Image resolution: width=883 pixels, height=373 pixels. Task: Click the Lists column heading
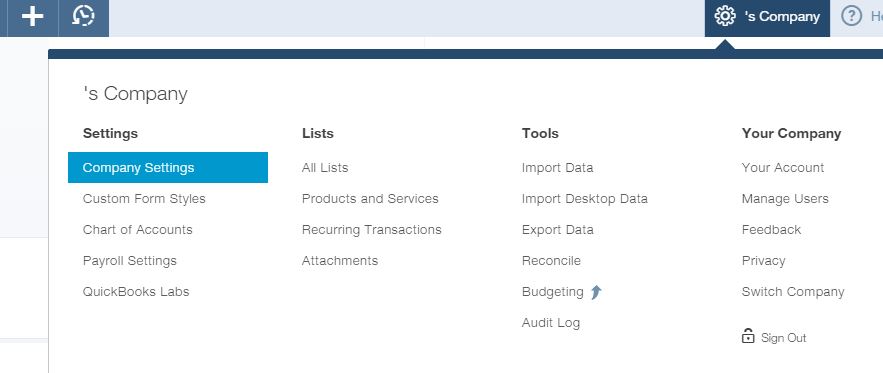pos(318,134)
